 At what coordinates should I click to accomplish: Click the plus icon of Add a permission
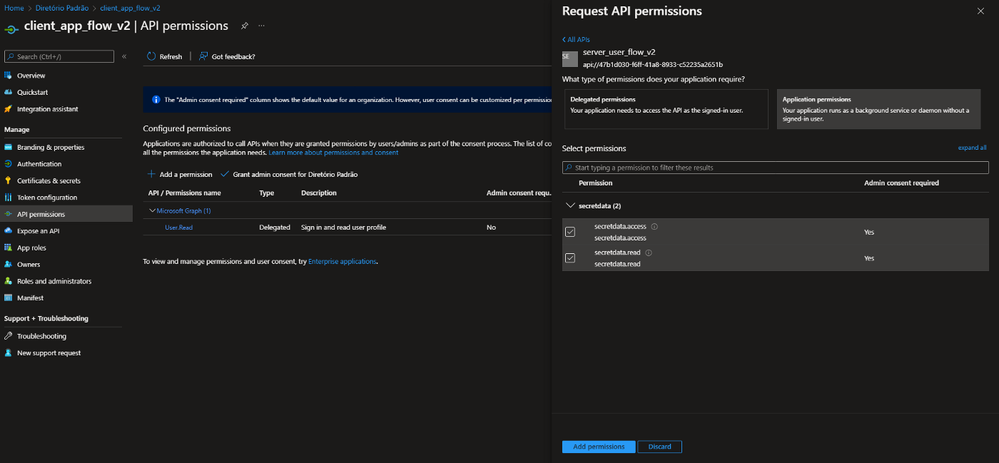(x=152, y=175)
